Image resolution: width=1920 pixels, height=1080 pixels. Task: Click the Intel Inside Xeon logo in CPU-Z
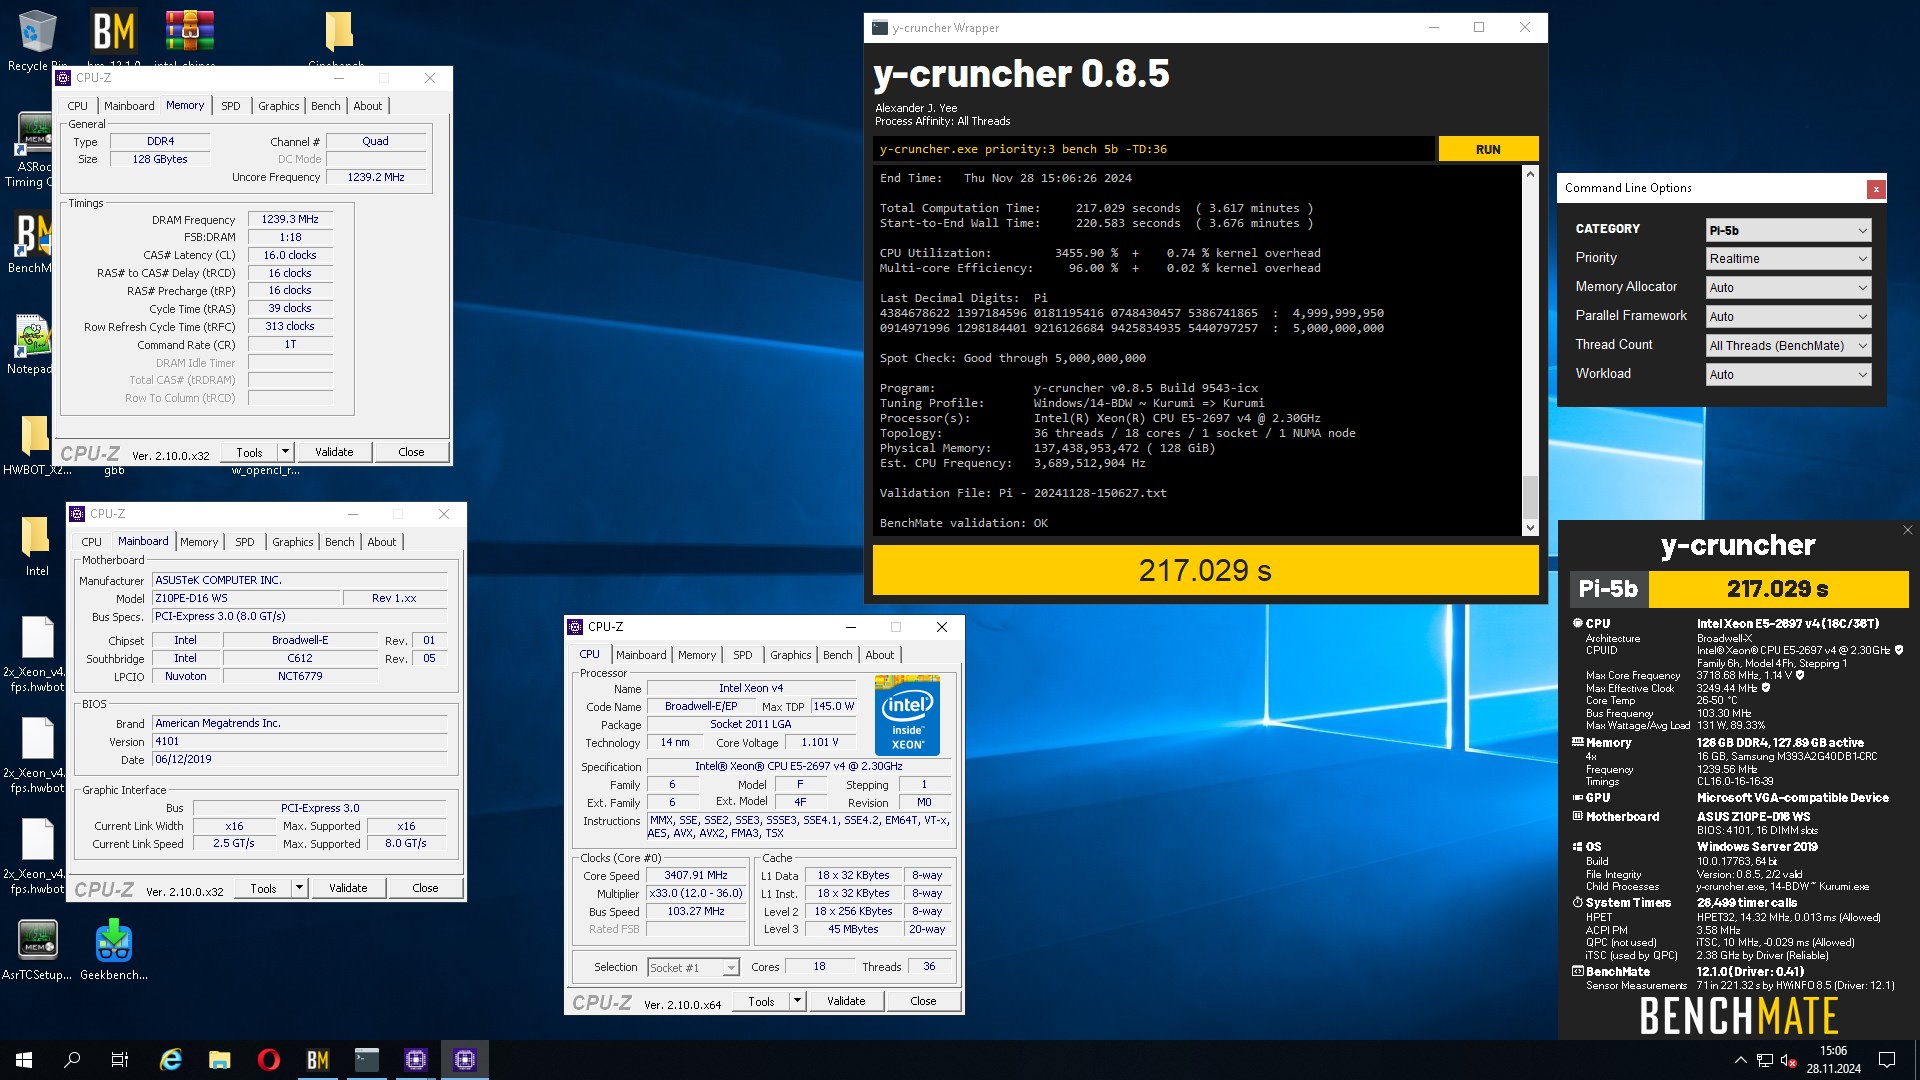coord(908,716)
